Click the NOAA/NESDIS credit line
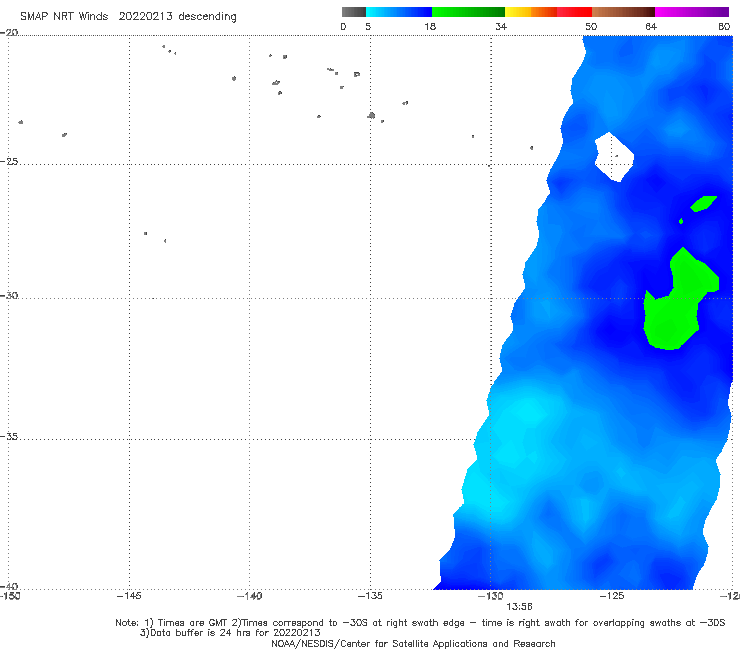This screenshot has height=650, width=740. pos(413,644)
